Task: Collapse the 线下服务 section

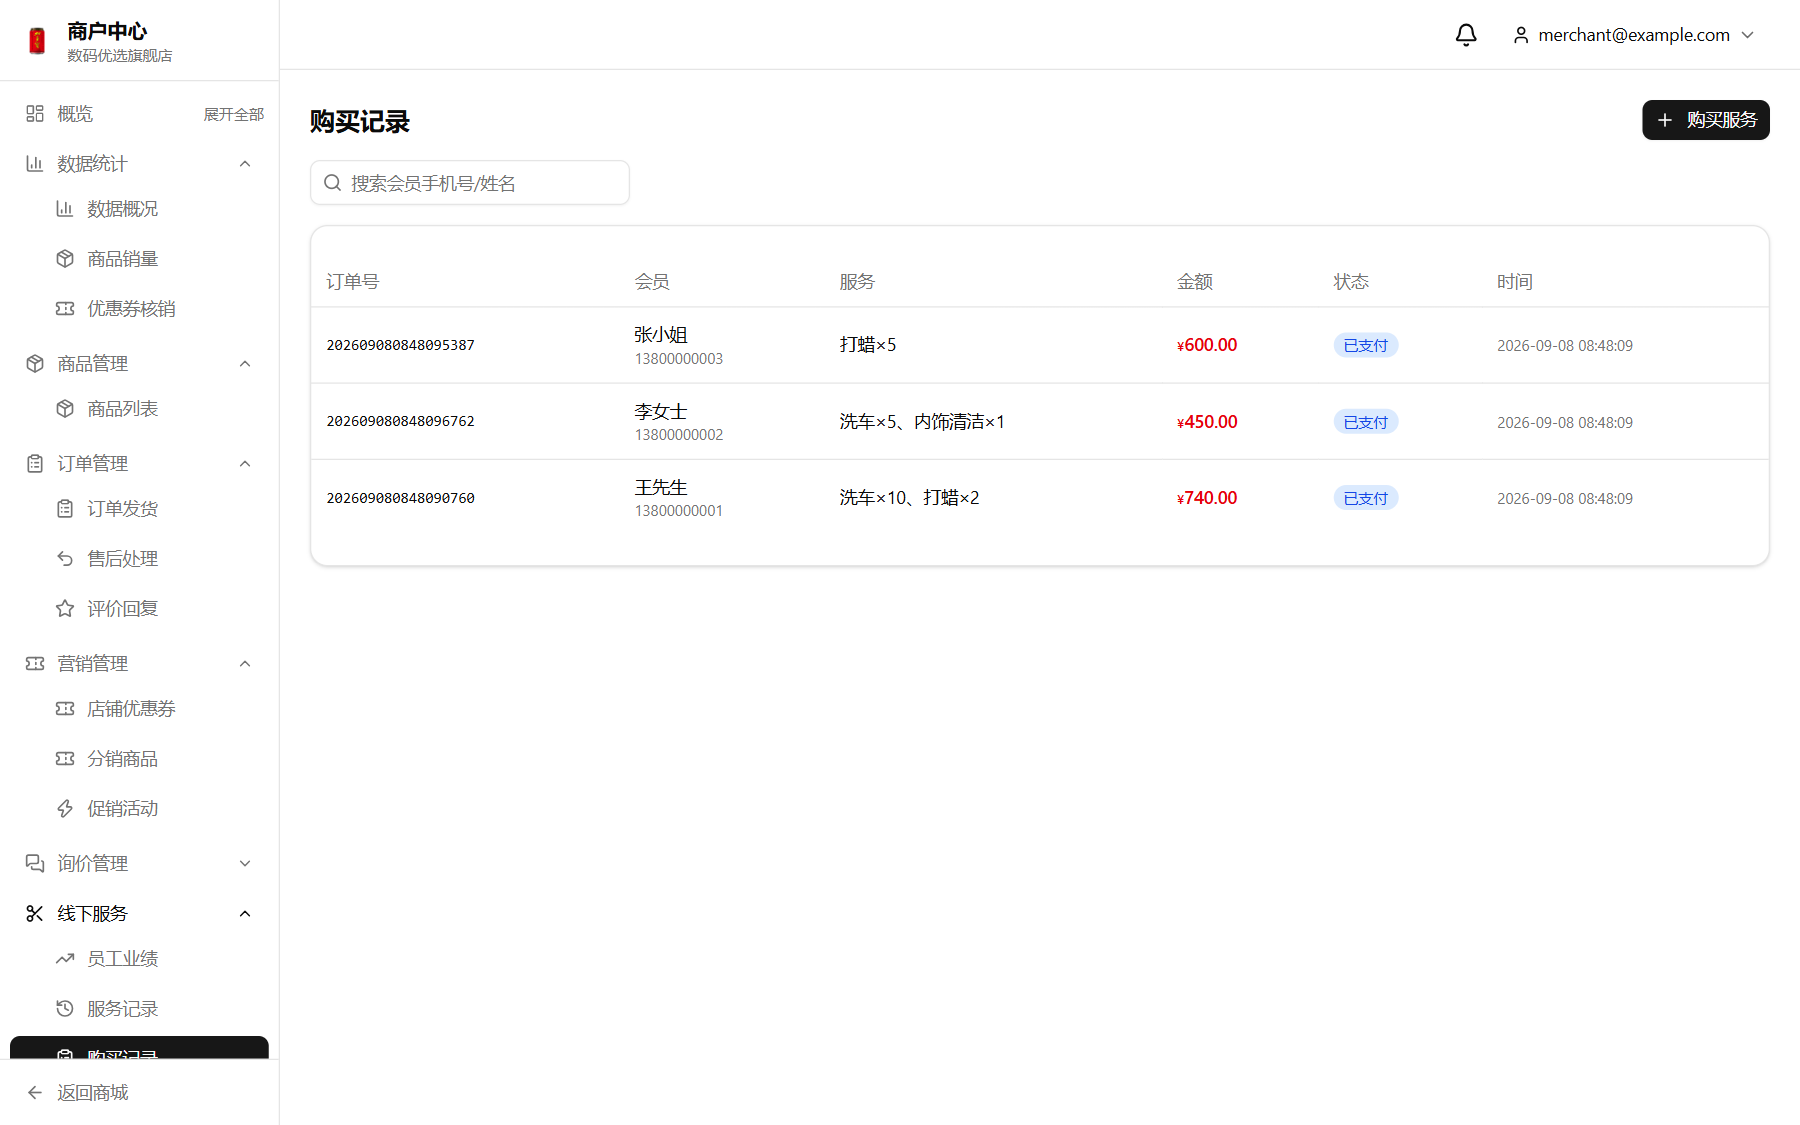Action: [x=245, y=914]
